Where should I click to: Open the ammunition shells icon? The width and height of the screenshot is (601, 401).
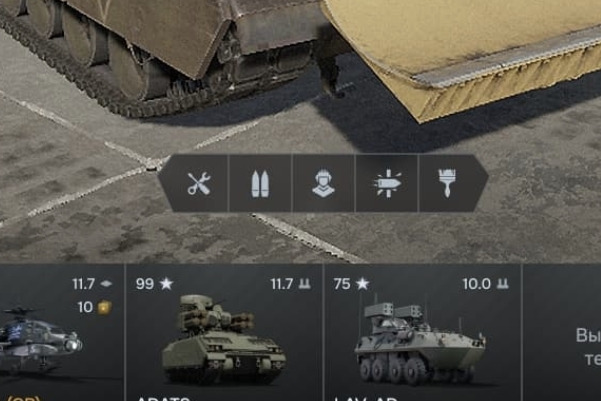pos(260,184)
